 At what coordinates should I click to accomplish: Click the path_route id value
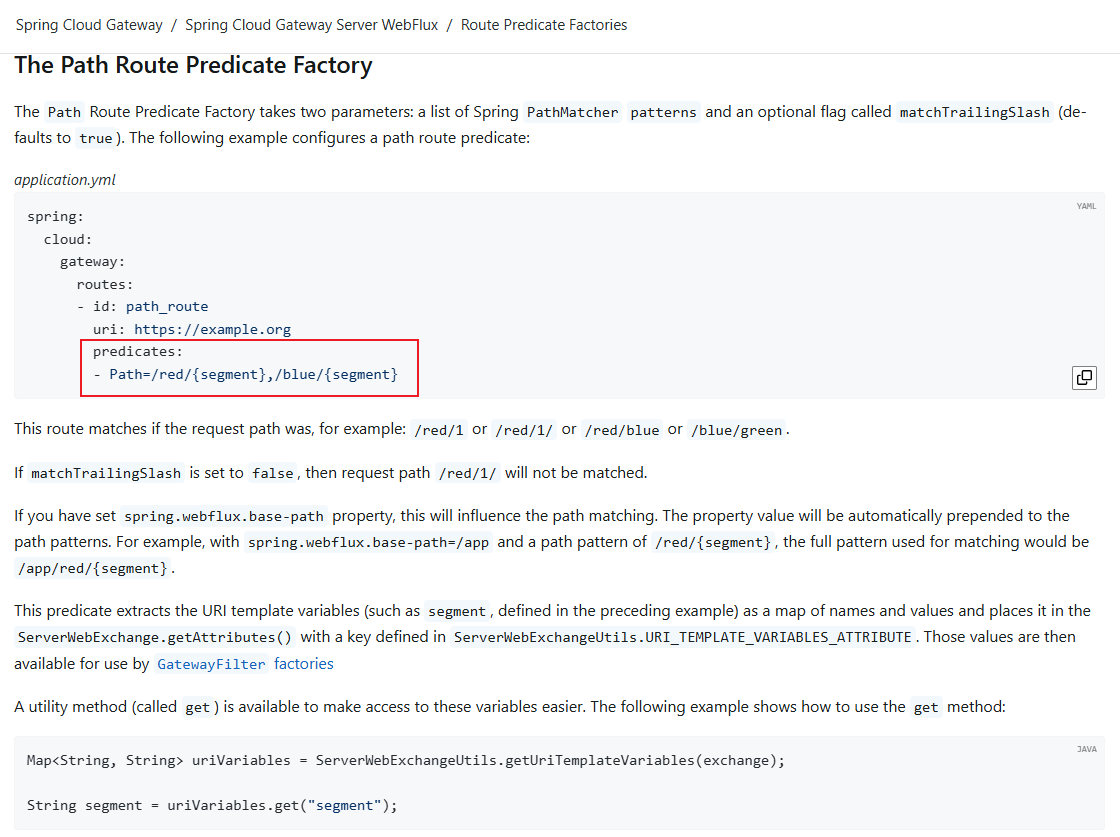click(167, 306)
